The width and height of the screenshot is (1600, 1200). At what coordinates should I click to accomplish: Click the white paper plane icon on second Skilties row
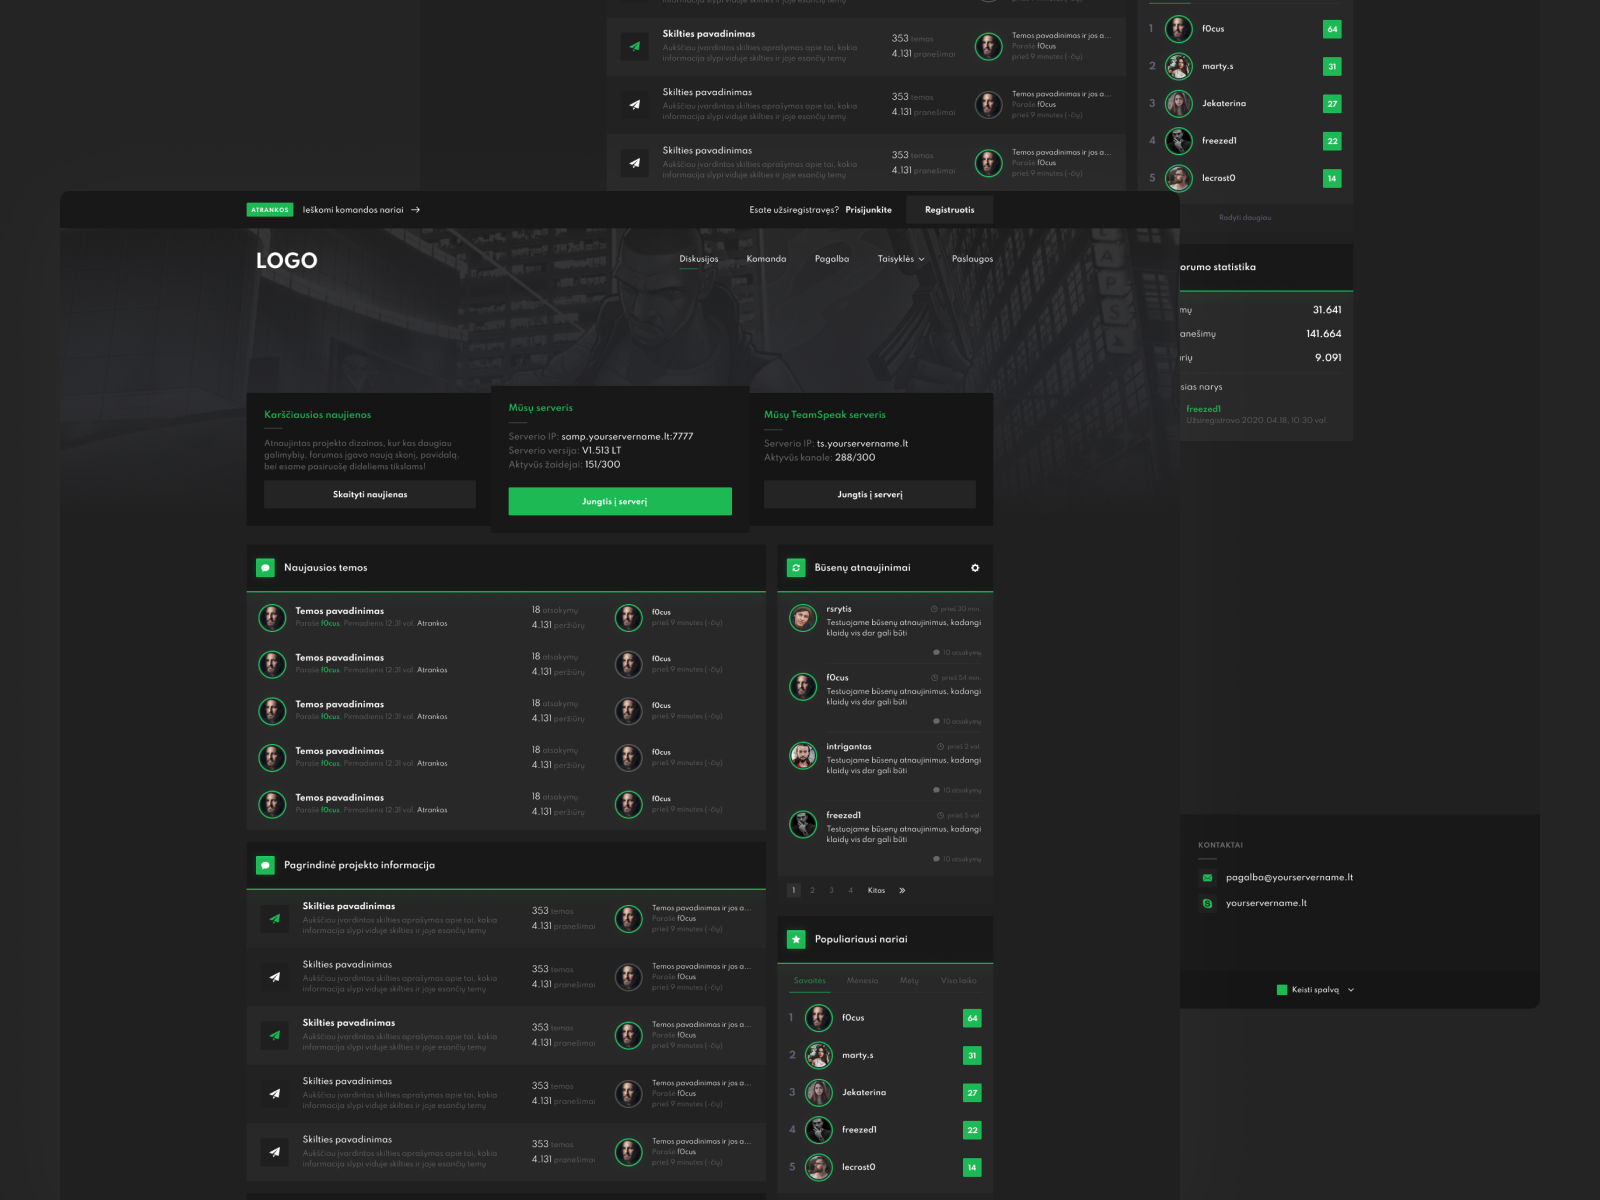pos(274,977)
